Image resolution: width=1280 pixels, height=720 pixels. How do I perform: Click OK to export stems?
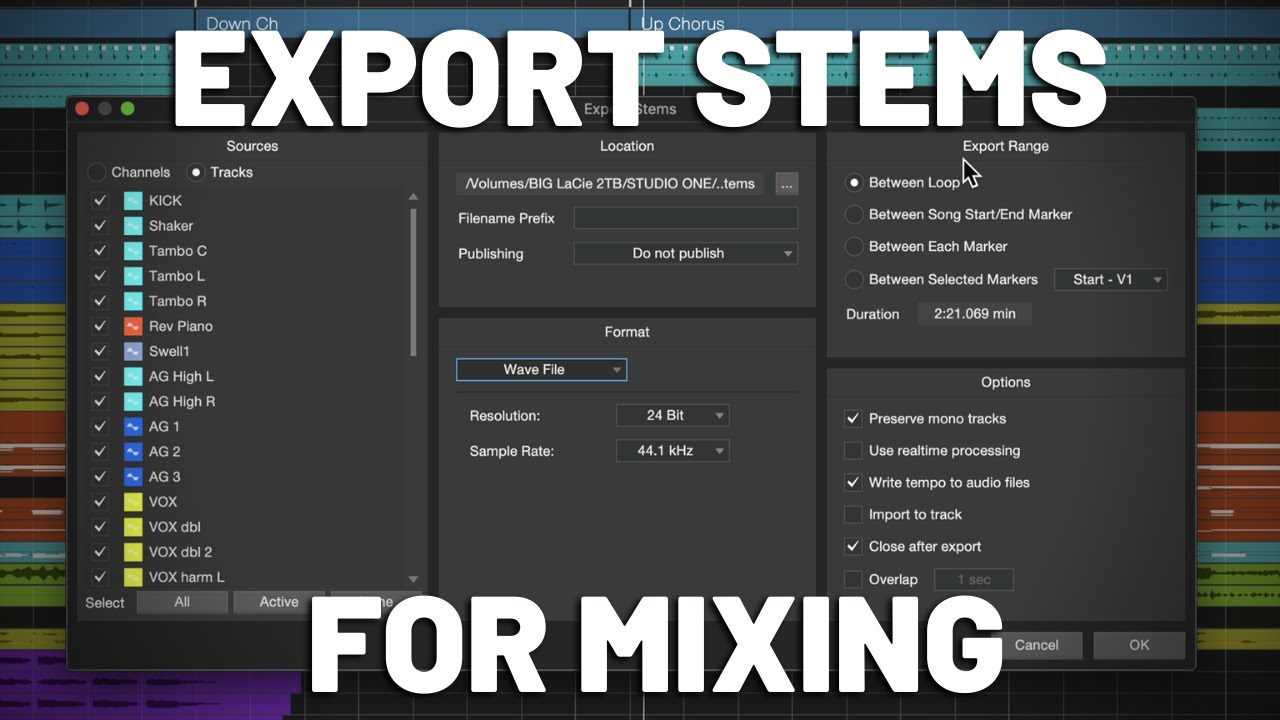(x=1139, y=645)
